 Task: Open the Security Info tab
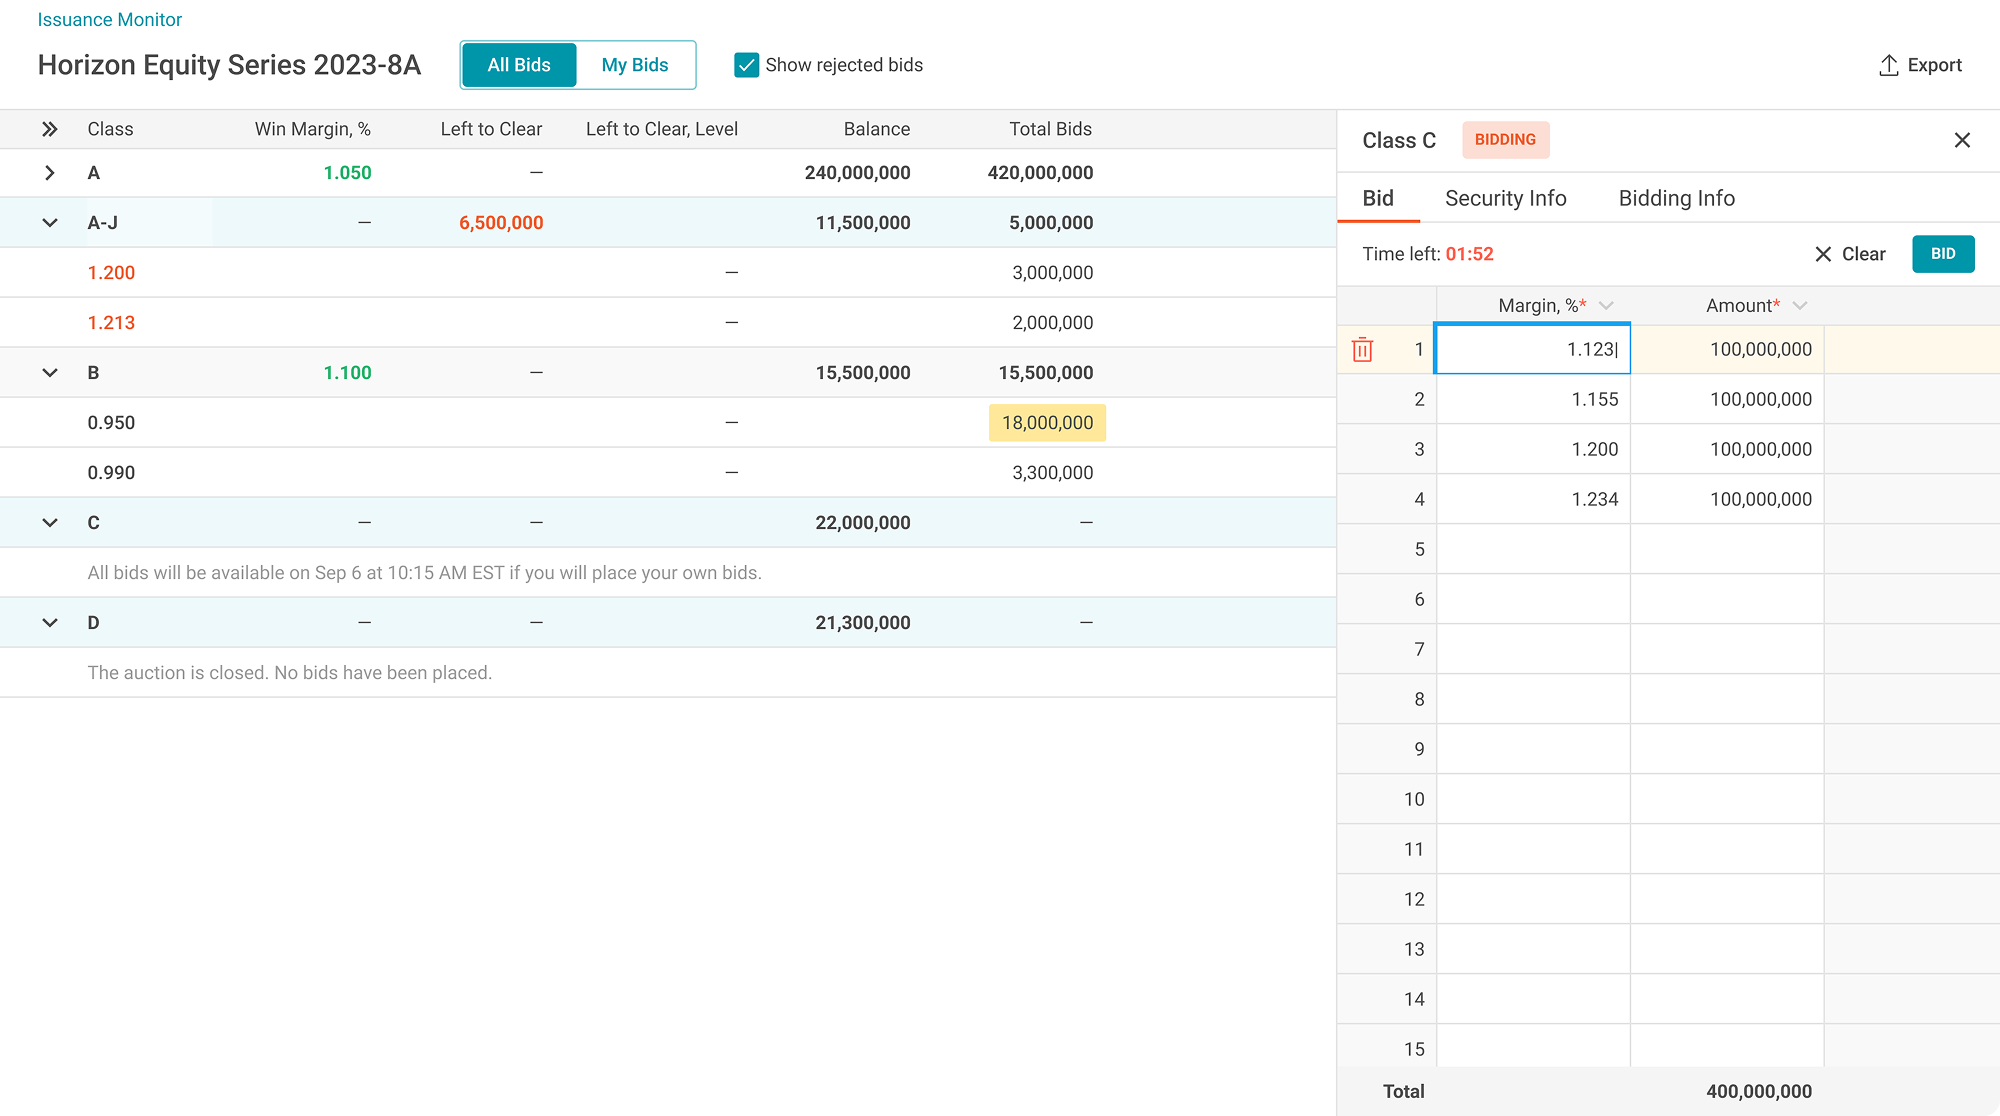tap(1505, 198)
